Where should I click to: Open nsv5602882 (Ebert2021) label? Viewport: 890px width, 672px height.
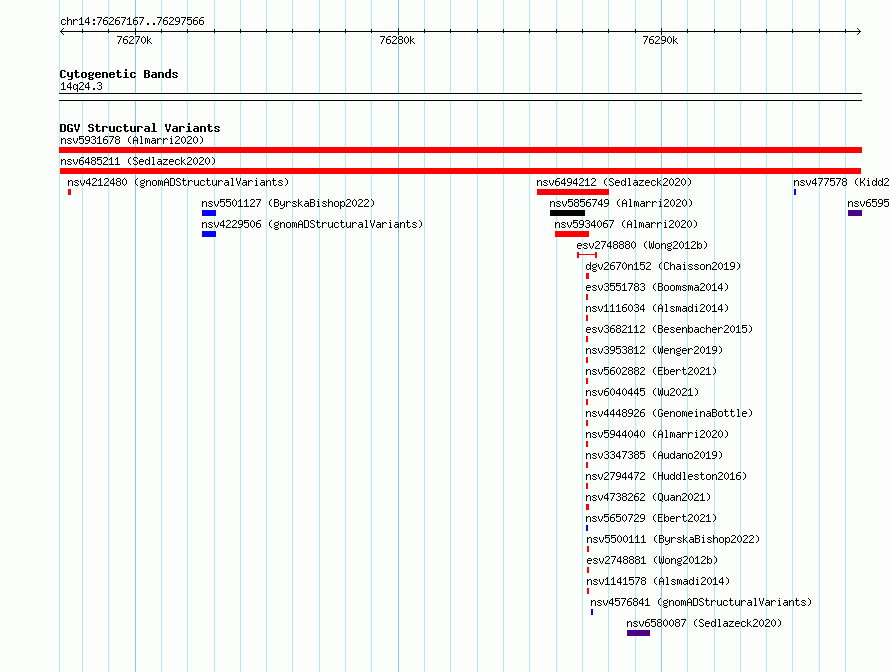(x=651, y=371)
